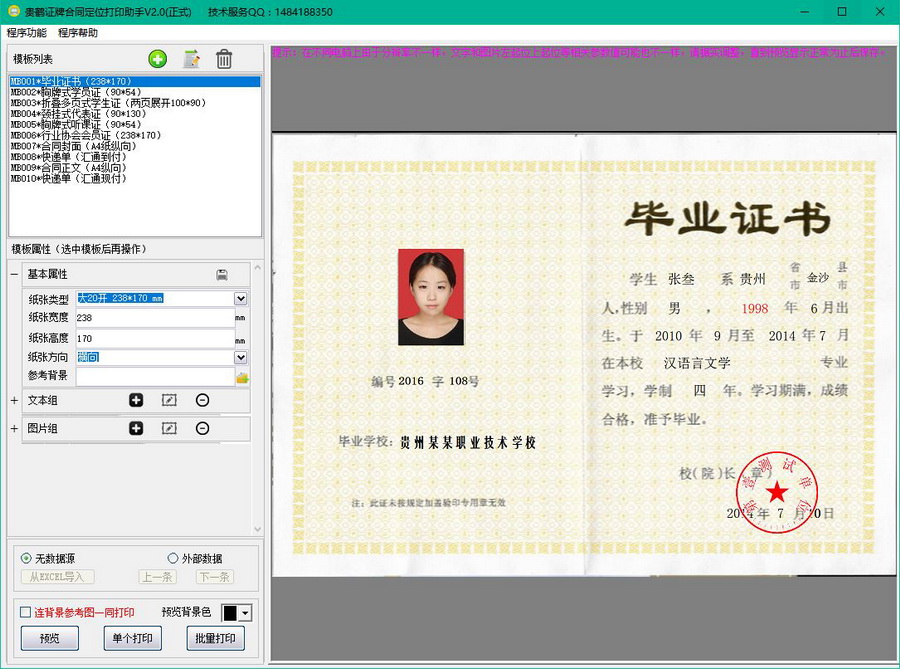Click the 参考背景 path field
This screenshot has width=900, height=669.
point(156,376)
